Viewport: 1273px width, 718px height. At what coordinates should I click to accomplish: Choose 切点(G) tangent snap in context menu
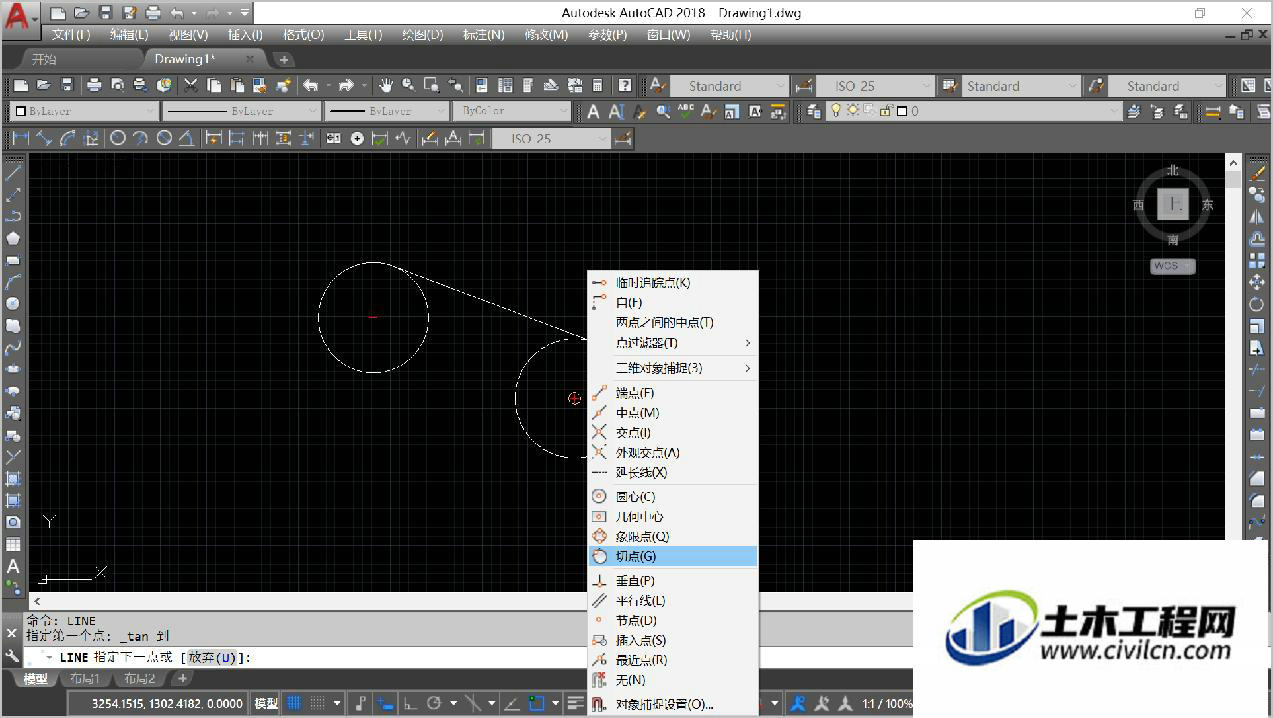click(673, 556)
